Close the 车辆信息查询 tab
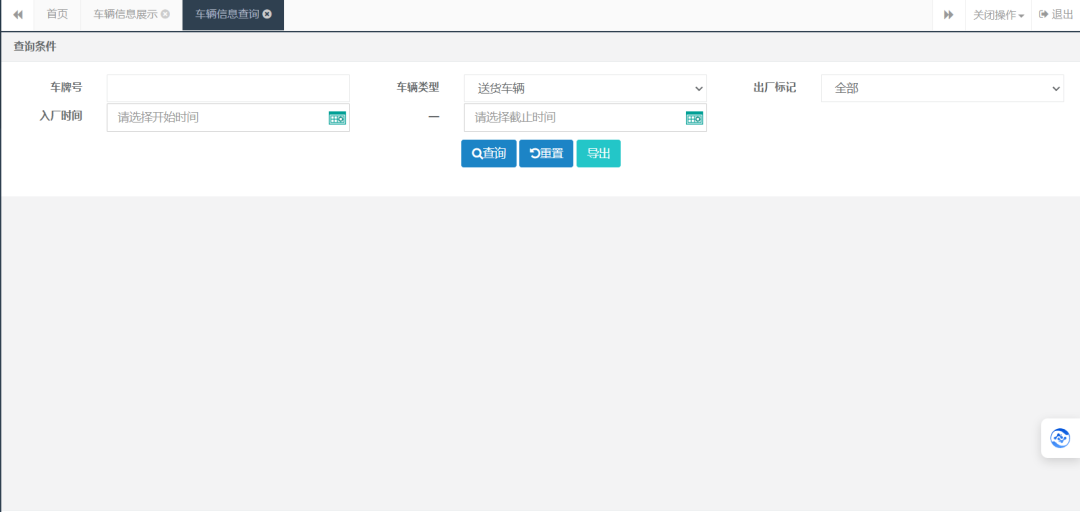Image resolution: width=1080 pixels, height=512 pixels. point(267,14)
